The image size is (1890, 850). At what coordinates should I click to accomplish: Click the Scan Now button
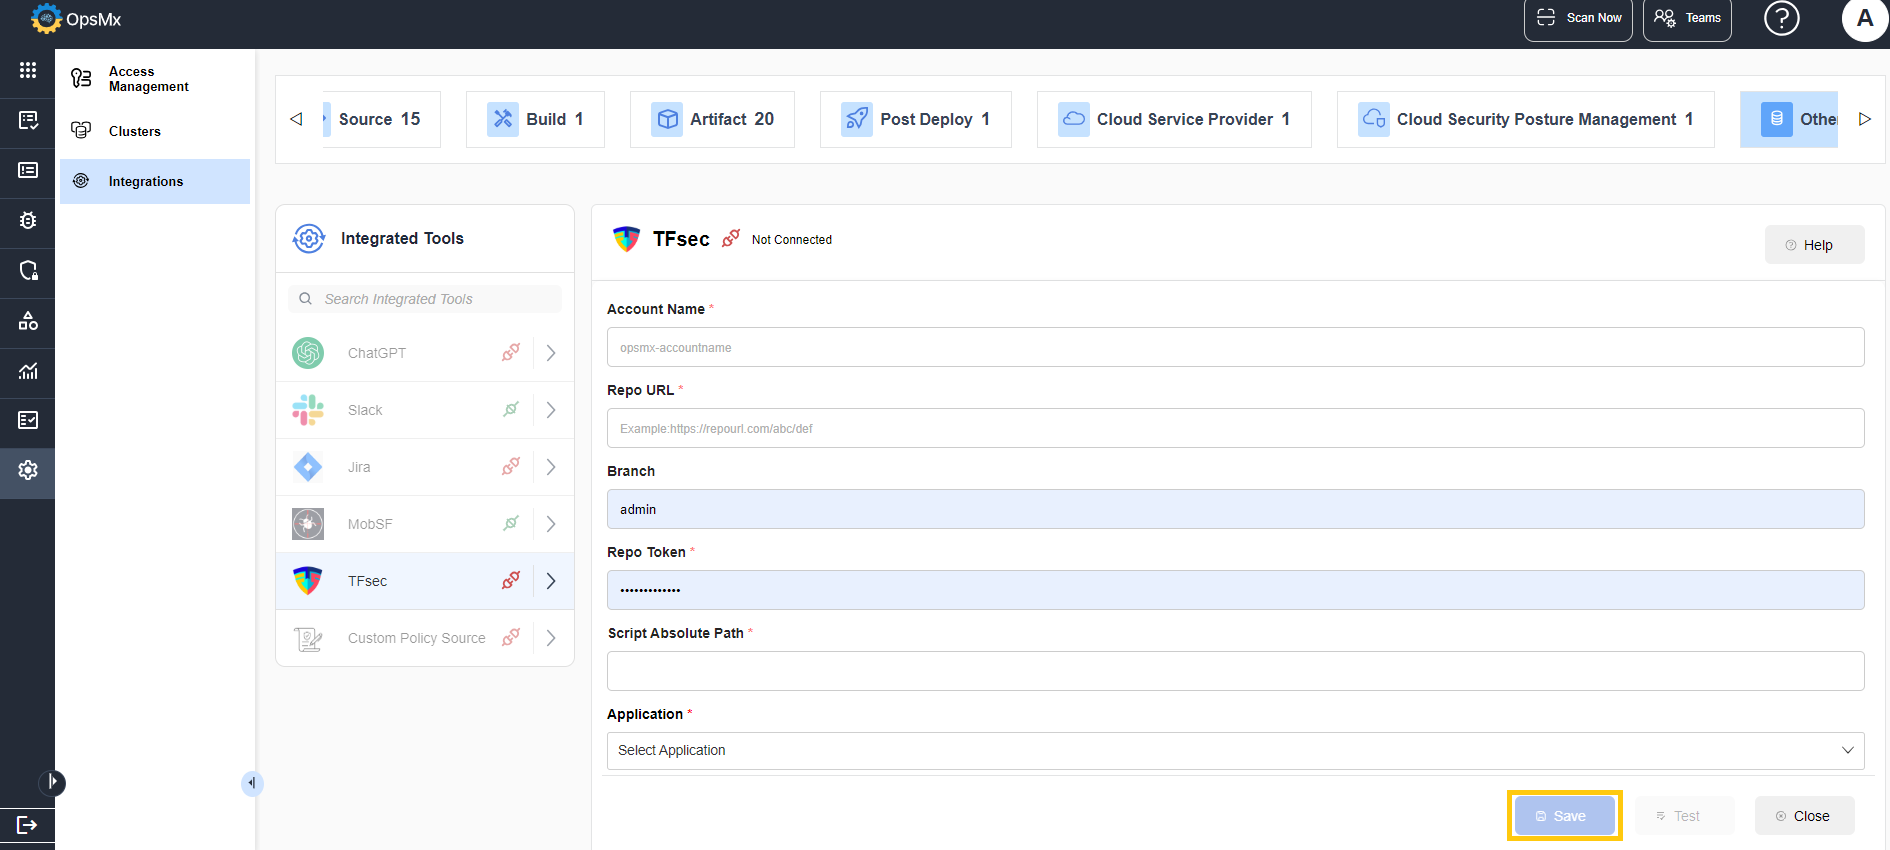click(1578, 19)
